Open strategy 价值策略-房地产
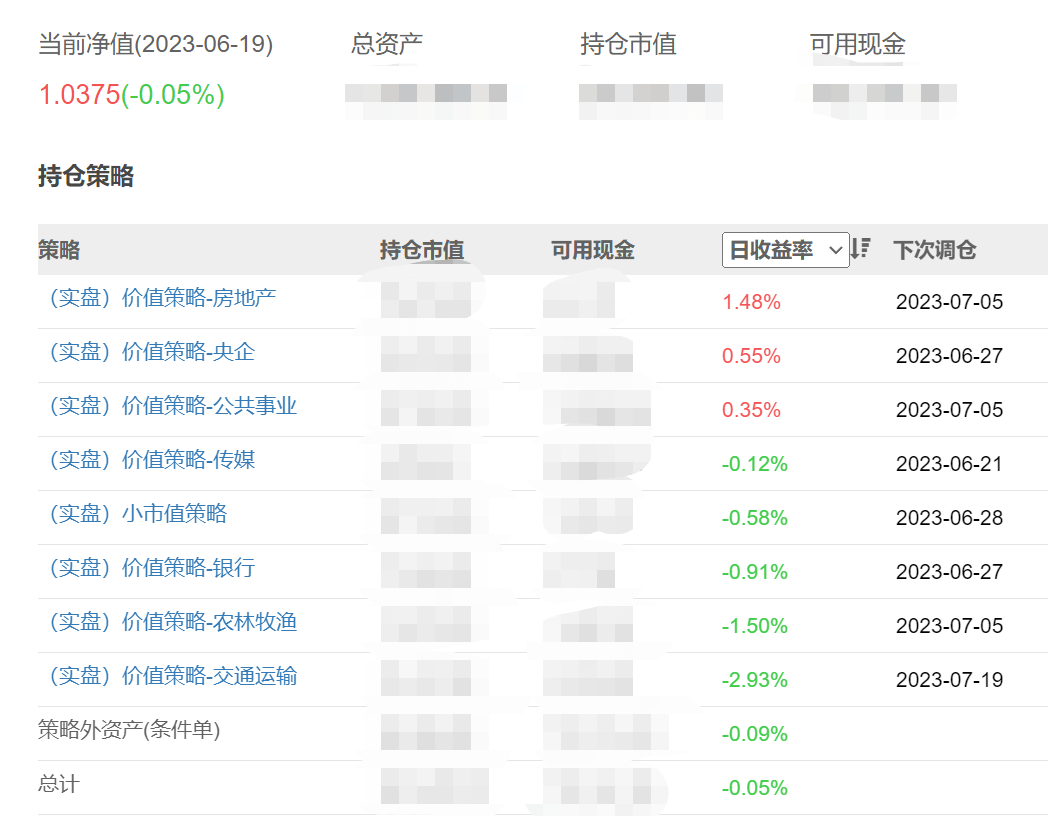 pos(163,298)
